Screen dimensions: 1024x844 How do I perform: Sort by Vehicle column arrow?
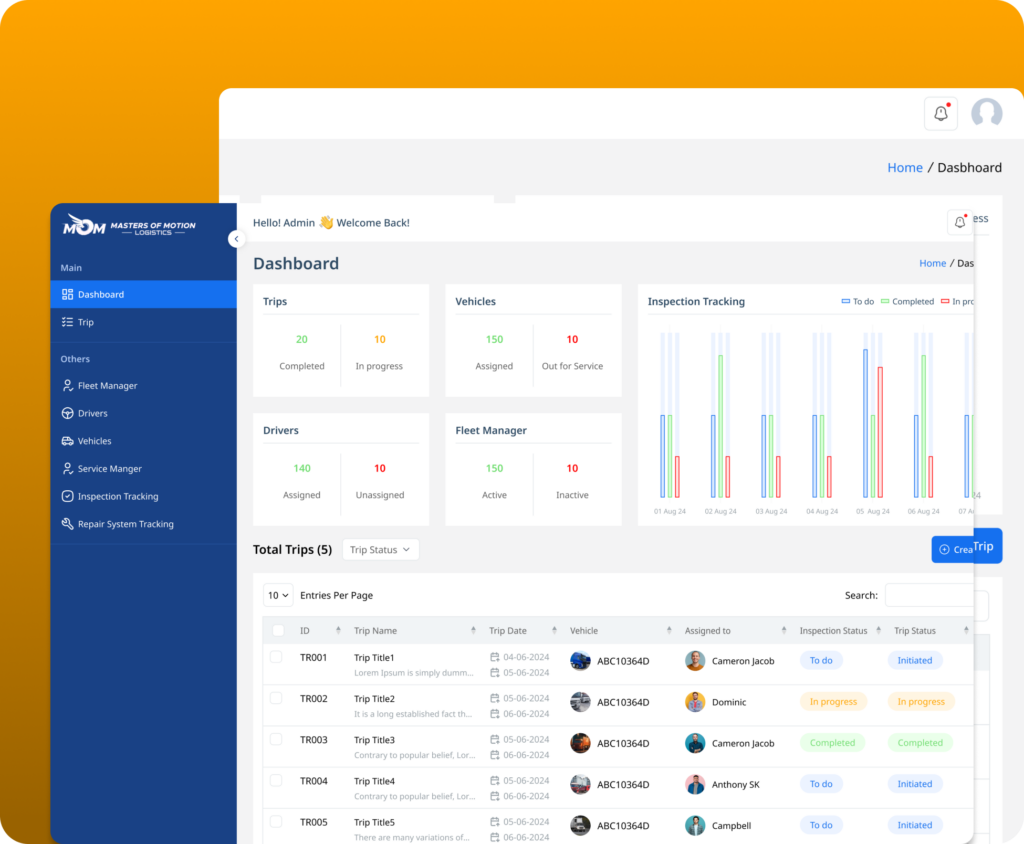tap(669, 630)
